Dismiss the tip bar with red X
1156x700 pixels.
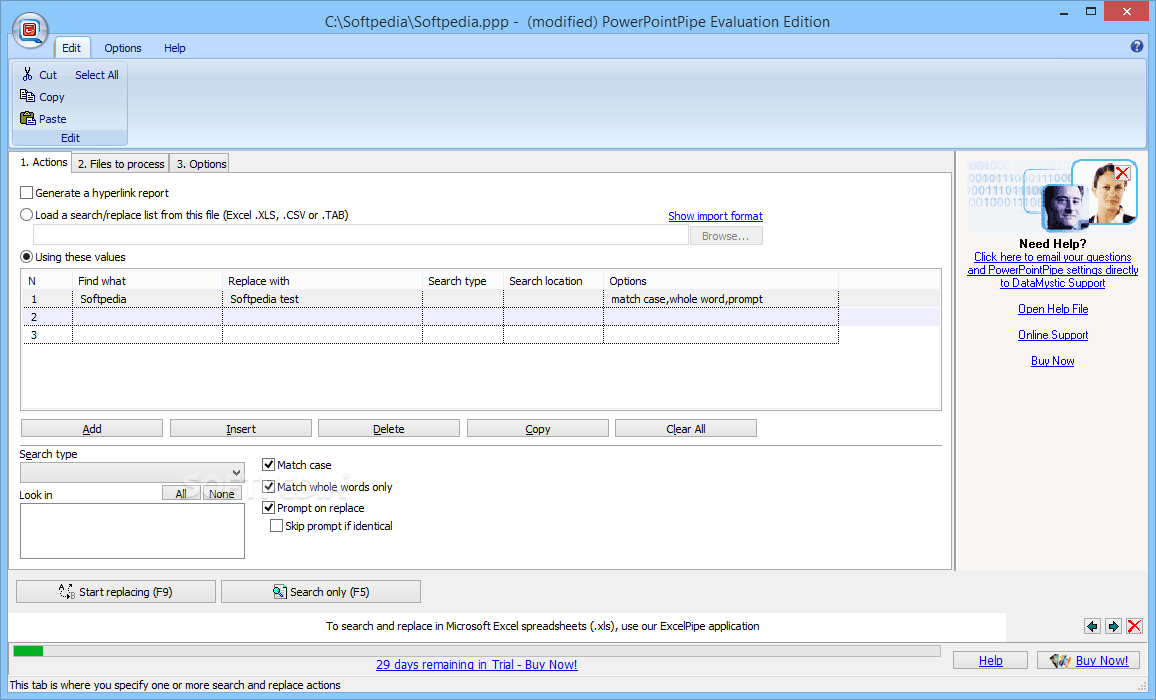(1135, 626)
